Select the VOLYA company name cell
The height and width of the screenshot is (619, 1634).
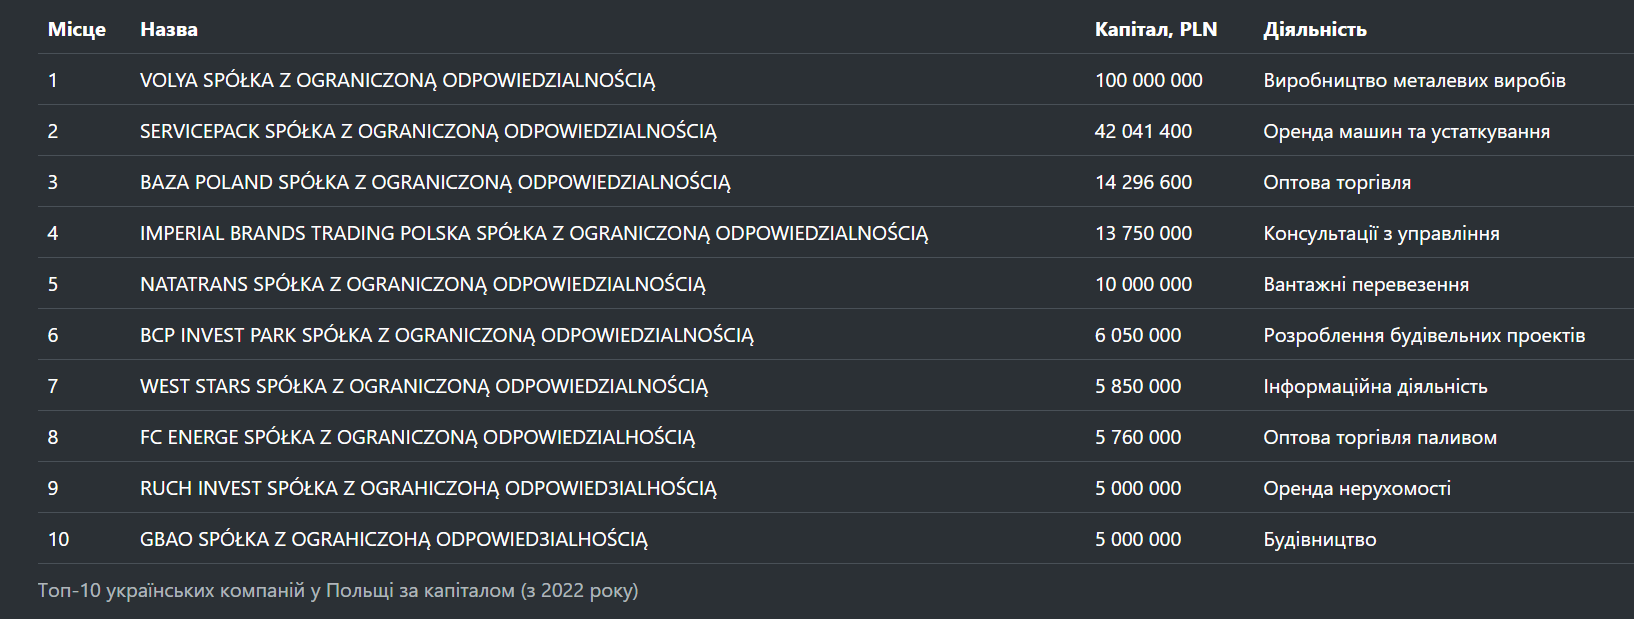(x=397, y=80)
